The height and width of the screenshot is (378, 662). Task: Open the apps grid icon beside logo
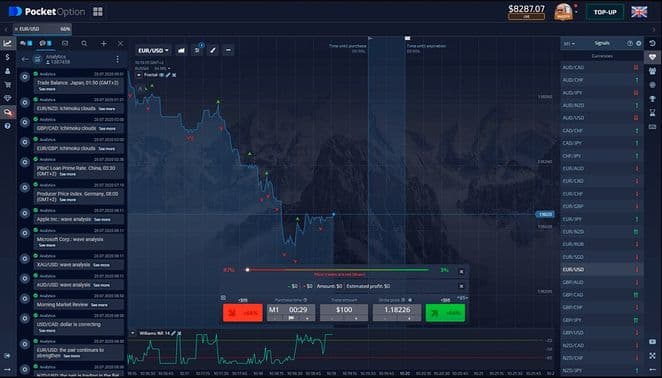[x=98, y=11]
